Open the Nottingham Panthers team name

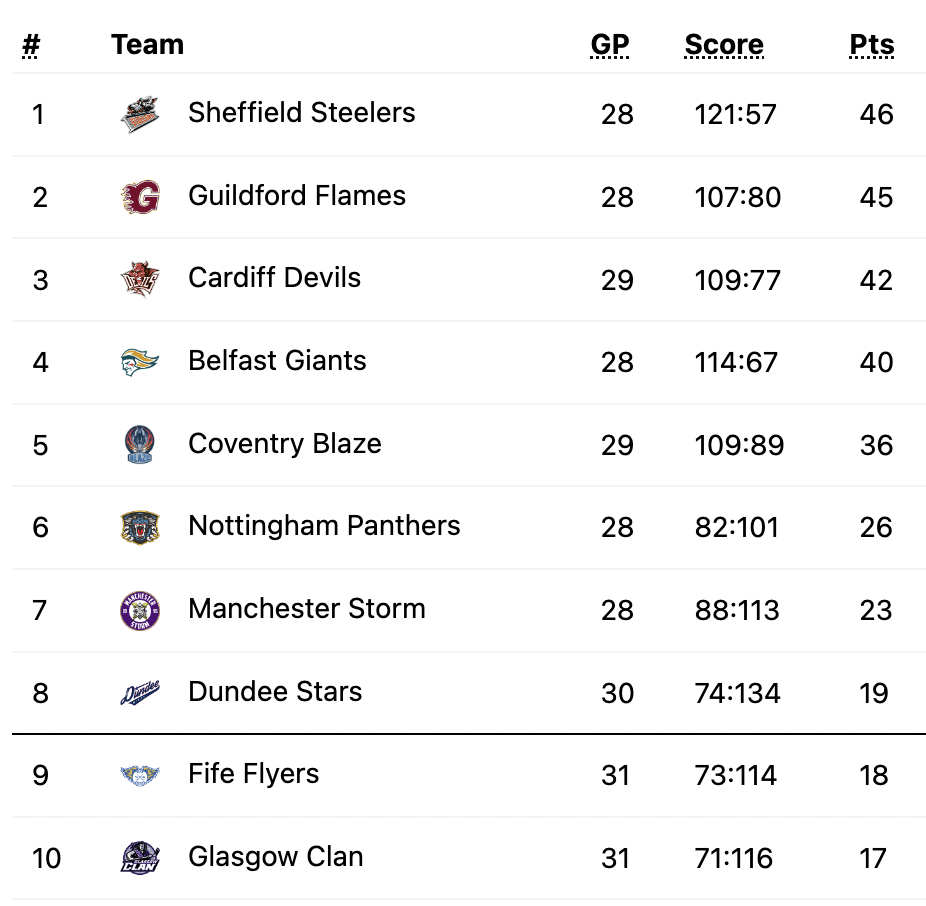pos(324,526)
